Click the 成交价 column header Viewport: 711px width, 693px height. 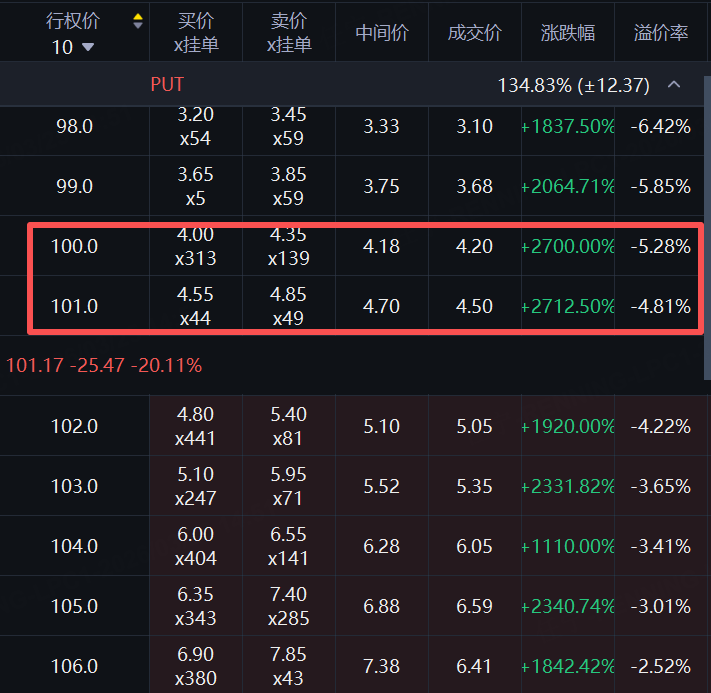[x=474, y=33]
